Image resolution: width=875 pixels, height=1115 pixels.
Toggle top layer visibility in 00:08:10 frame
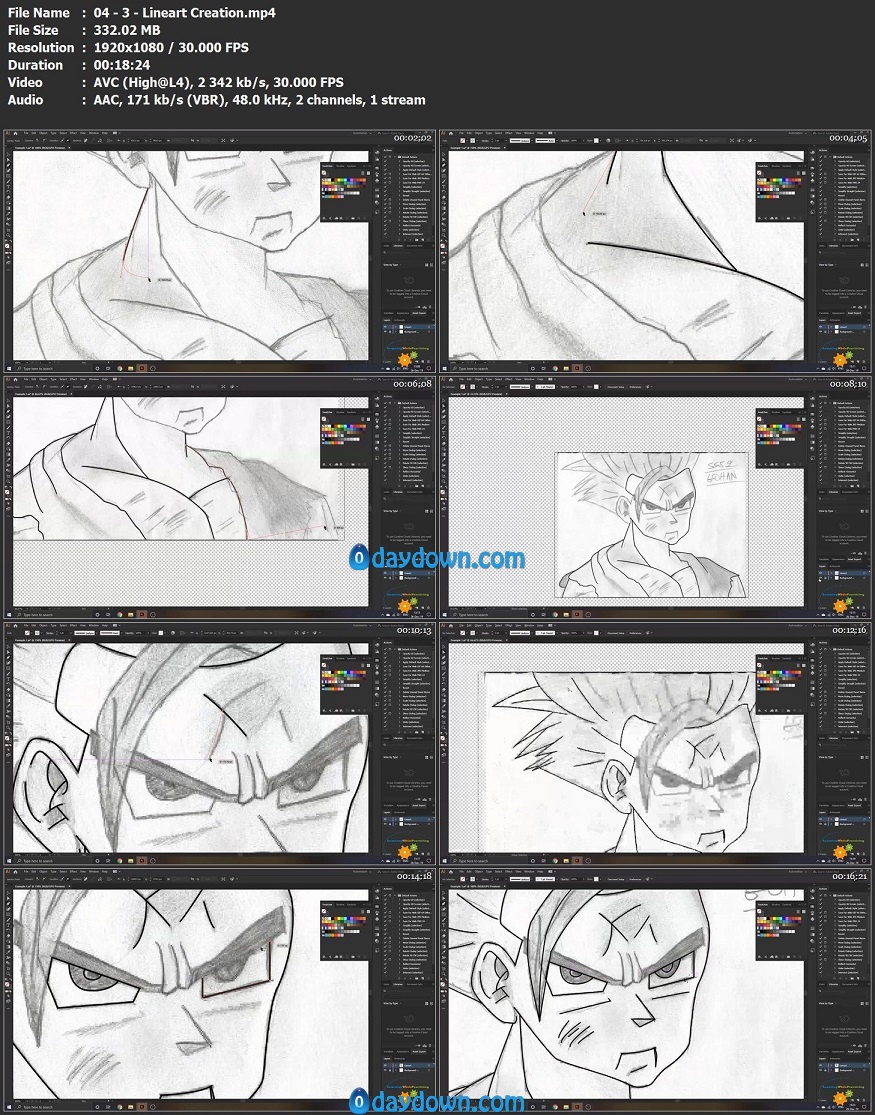[x=820, y=573]
